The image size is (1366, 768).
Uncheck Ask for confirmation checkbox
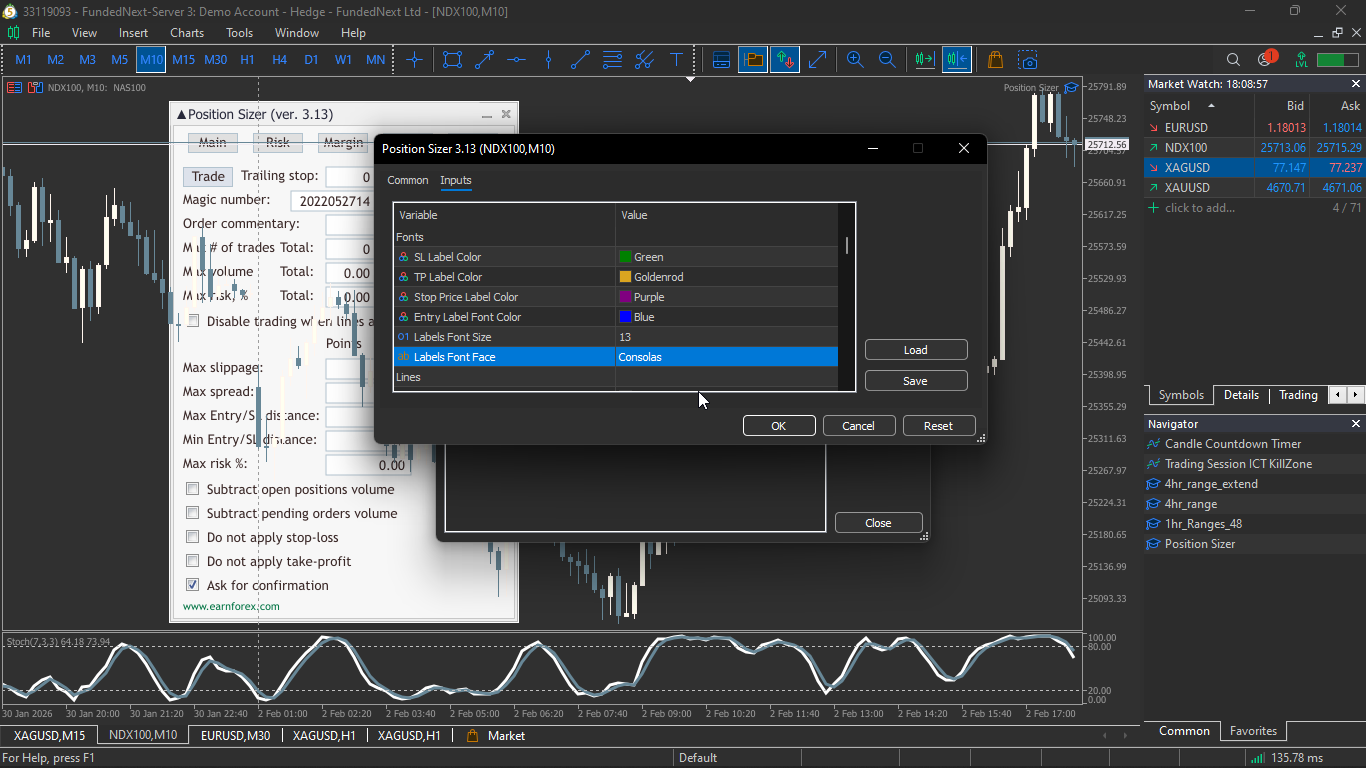pos(193,585)
